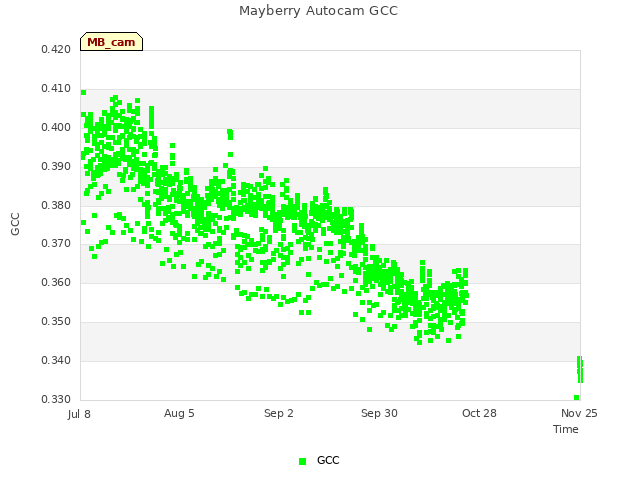Click the 0.330 y-axis value
Screen dimensions: 640x480
pyautogui.click(x=56, y=399)
